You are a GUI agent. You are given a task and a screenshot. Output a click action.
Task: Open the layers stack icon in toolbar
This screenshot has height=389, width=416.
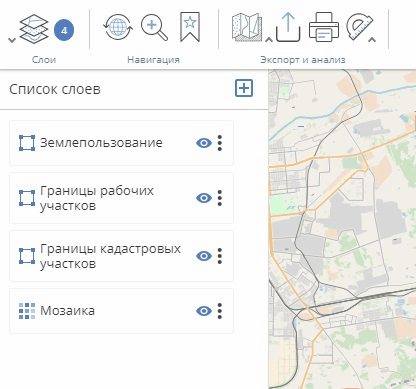click(34, 30)
